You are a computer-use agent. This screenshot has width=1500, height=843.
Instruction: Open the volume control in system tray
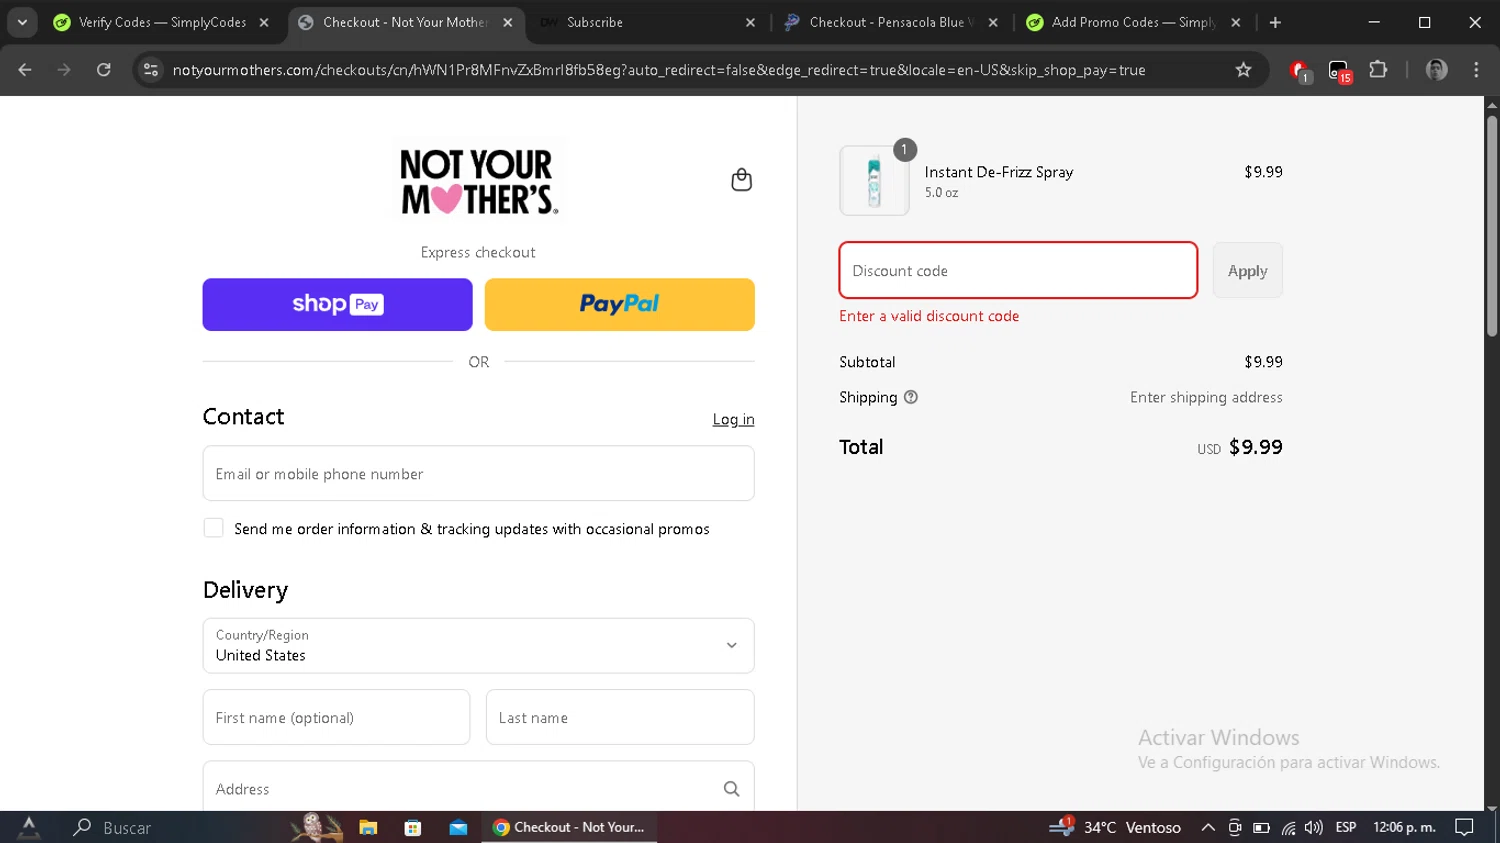1313,828
